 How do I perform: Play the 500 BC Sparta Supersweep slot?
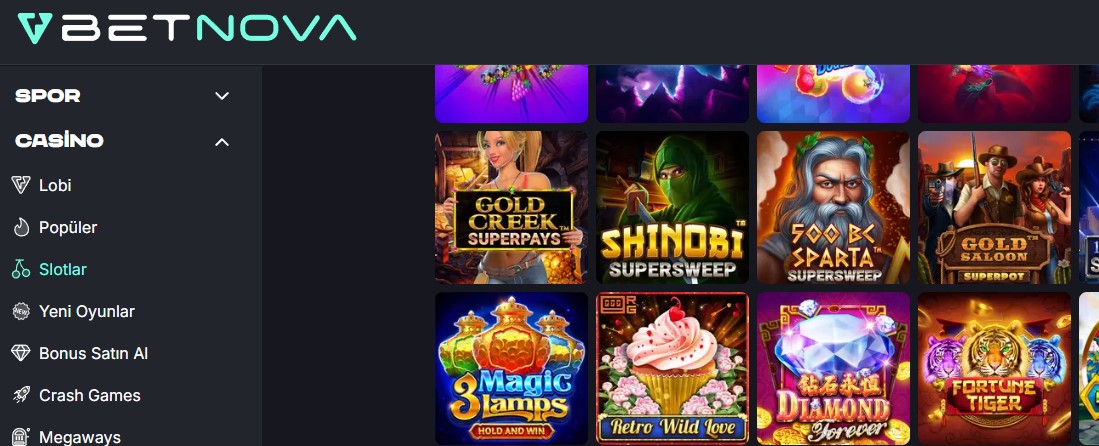point(833,208)
